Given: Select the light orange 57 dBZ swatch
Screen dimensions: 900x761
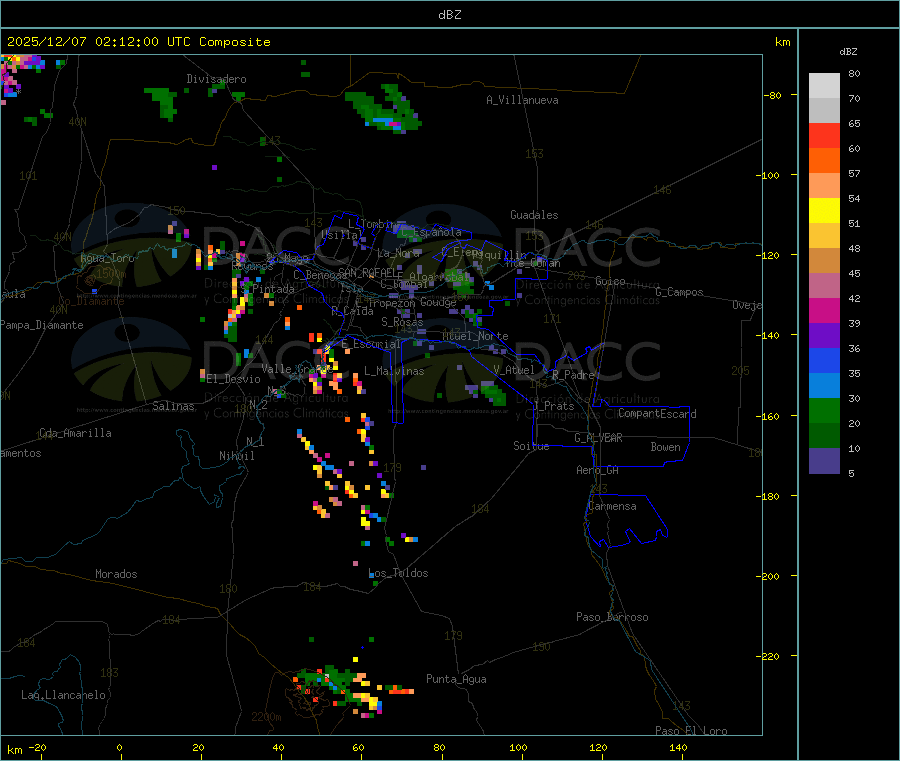Looking at the screenshot, I should 824,185.
